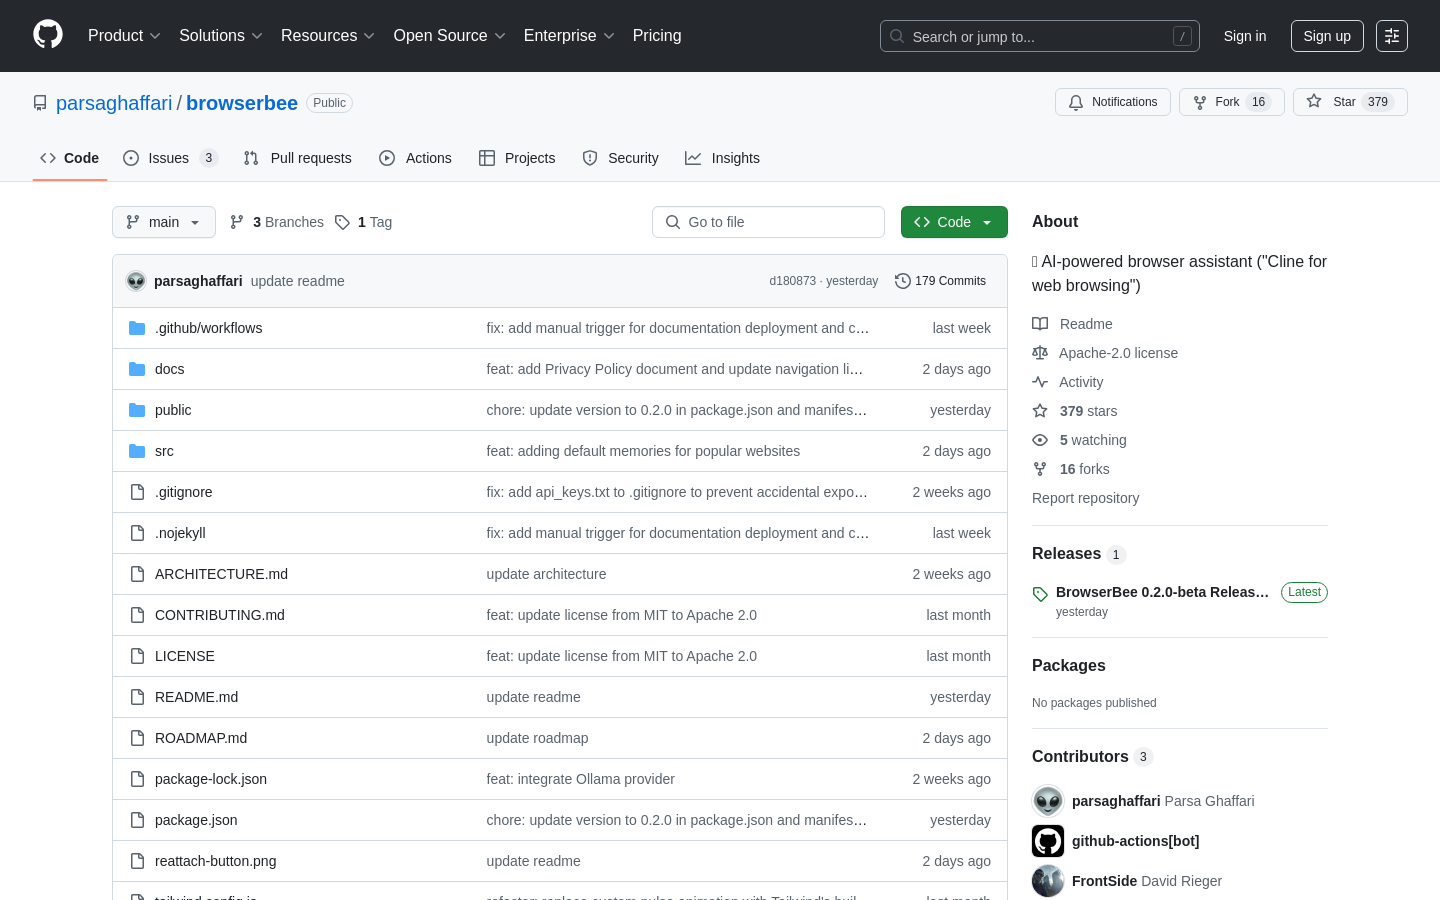
Task: Click the Notifications bell button
Action: 1113,102
